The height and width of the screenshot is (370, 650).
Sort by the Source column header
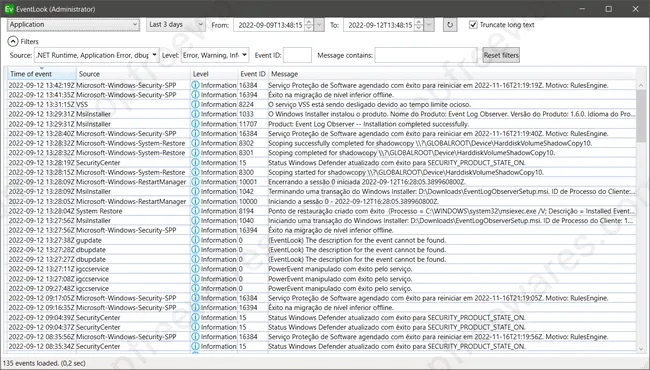[133, 74]
